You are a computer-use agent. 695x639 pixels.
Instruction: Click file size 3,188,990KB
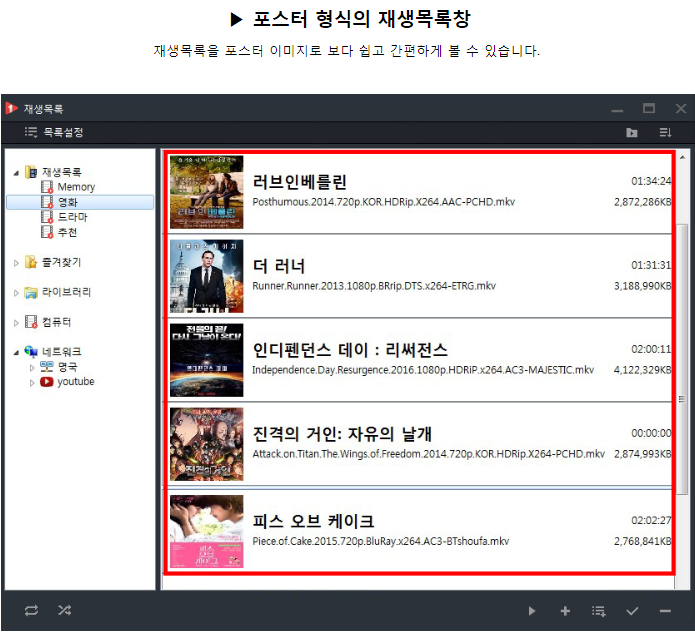pos(642,286)
